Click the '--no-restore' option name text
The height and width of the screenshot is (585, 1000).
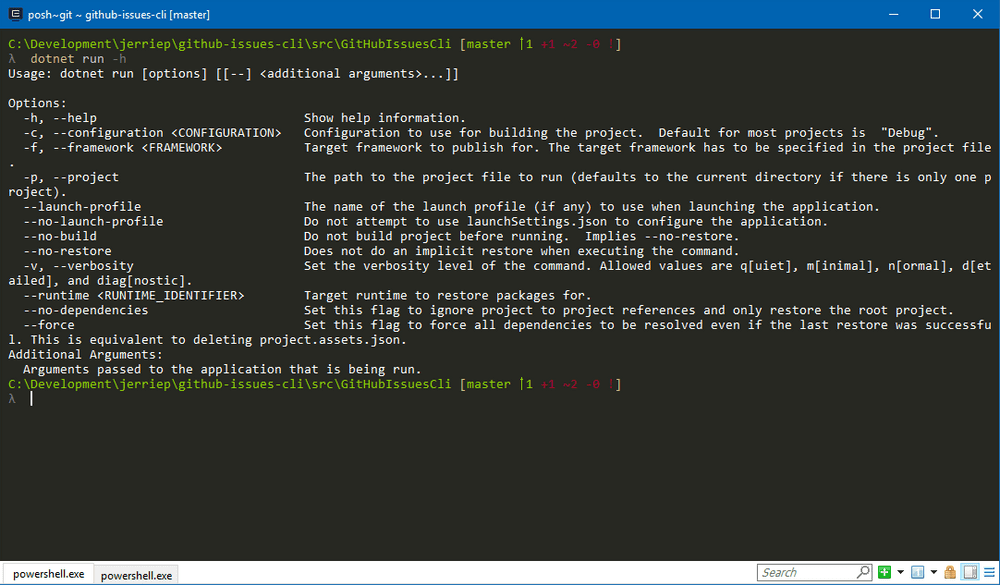point(67,251)
